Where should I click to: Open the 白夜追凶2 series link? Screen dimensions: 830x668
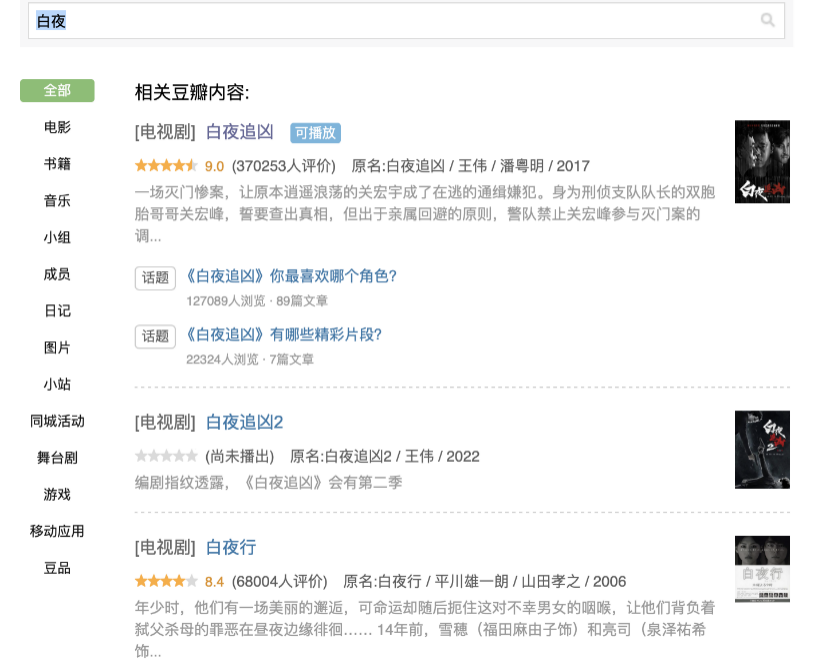(x=245, y=422)
